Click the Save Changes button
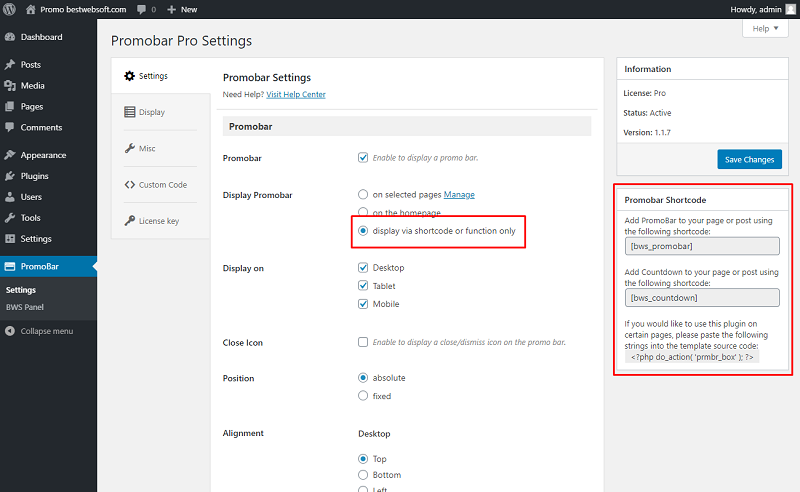 coord(749,159)
